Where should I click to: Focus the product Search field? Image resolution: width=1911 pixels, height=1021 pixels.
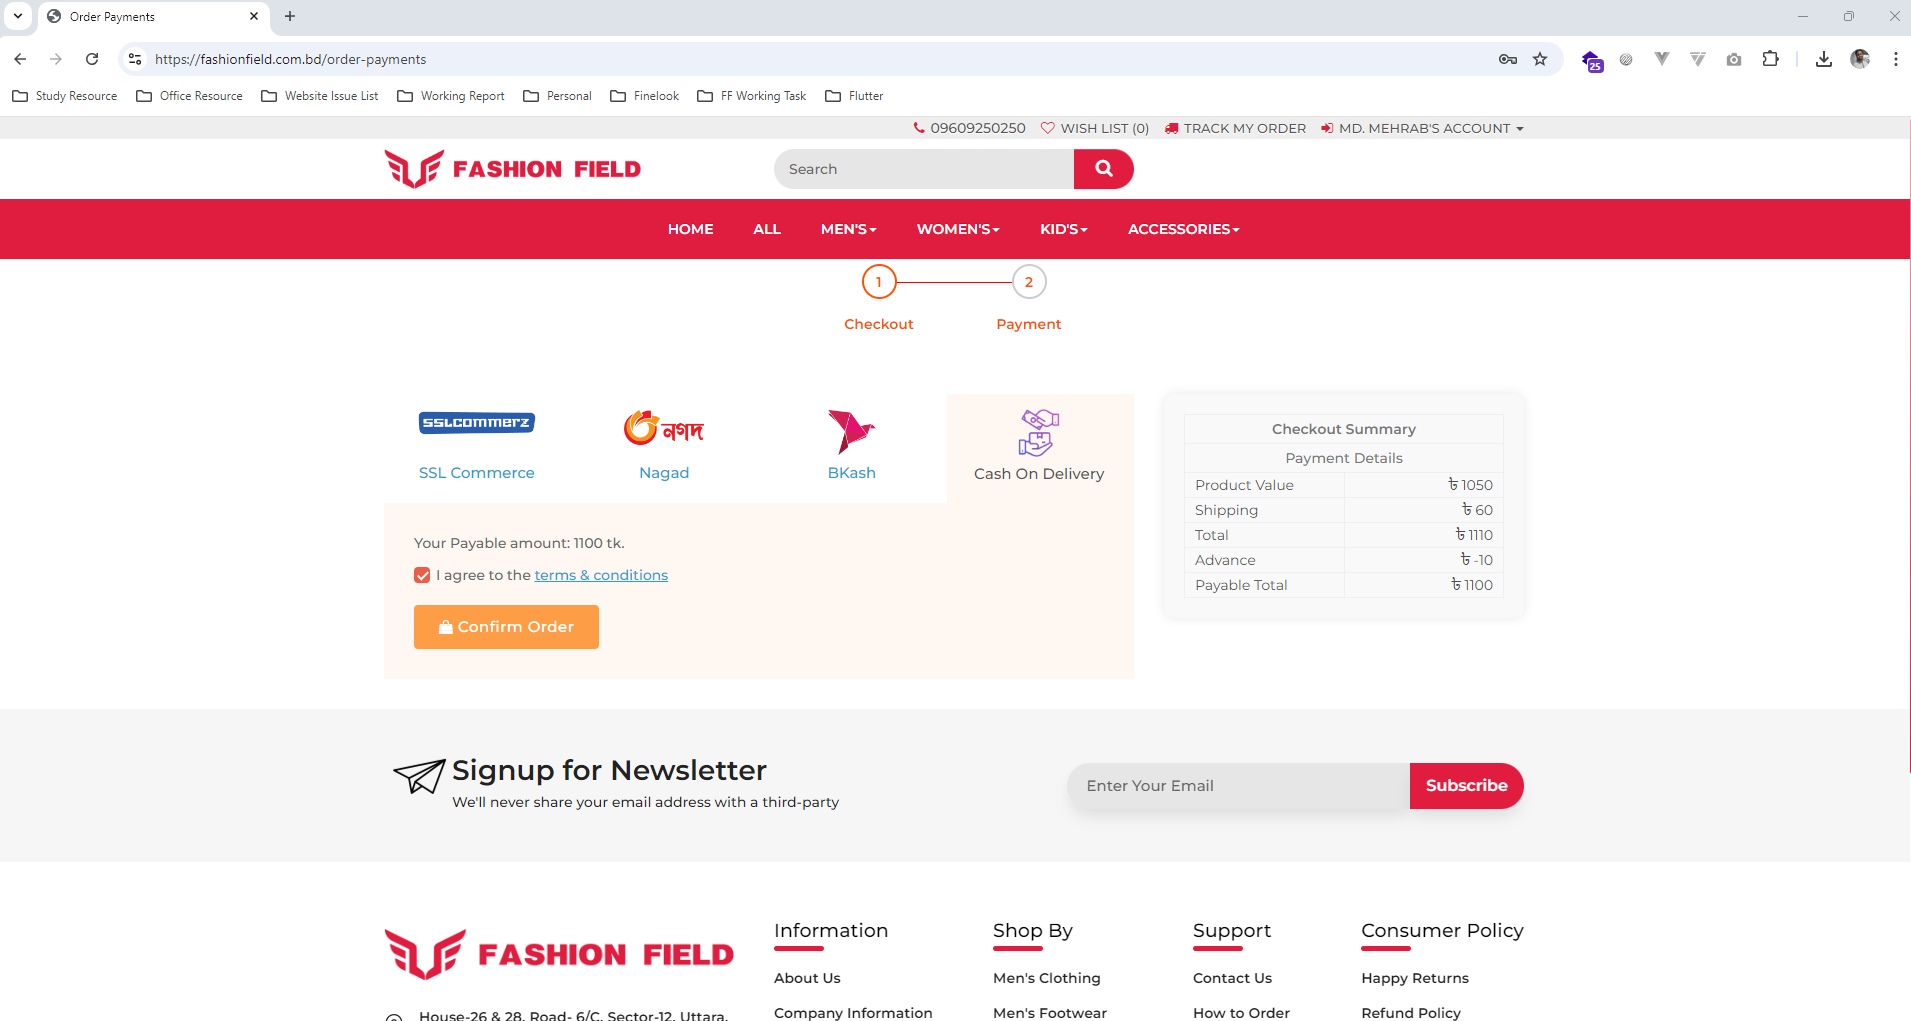point(924,169)
